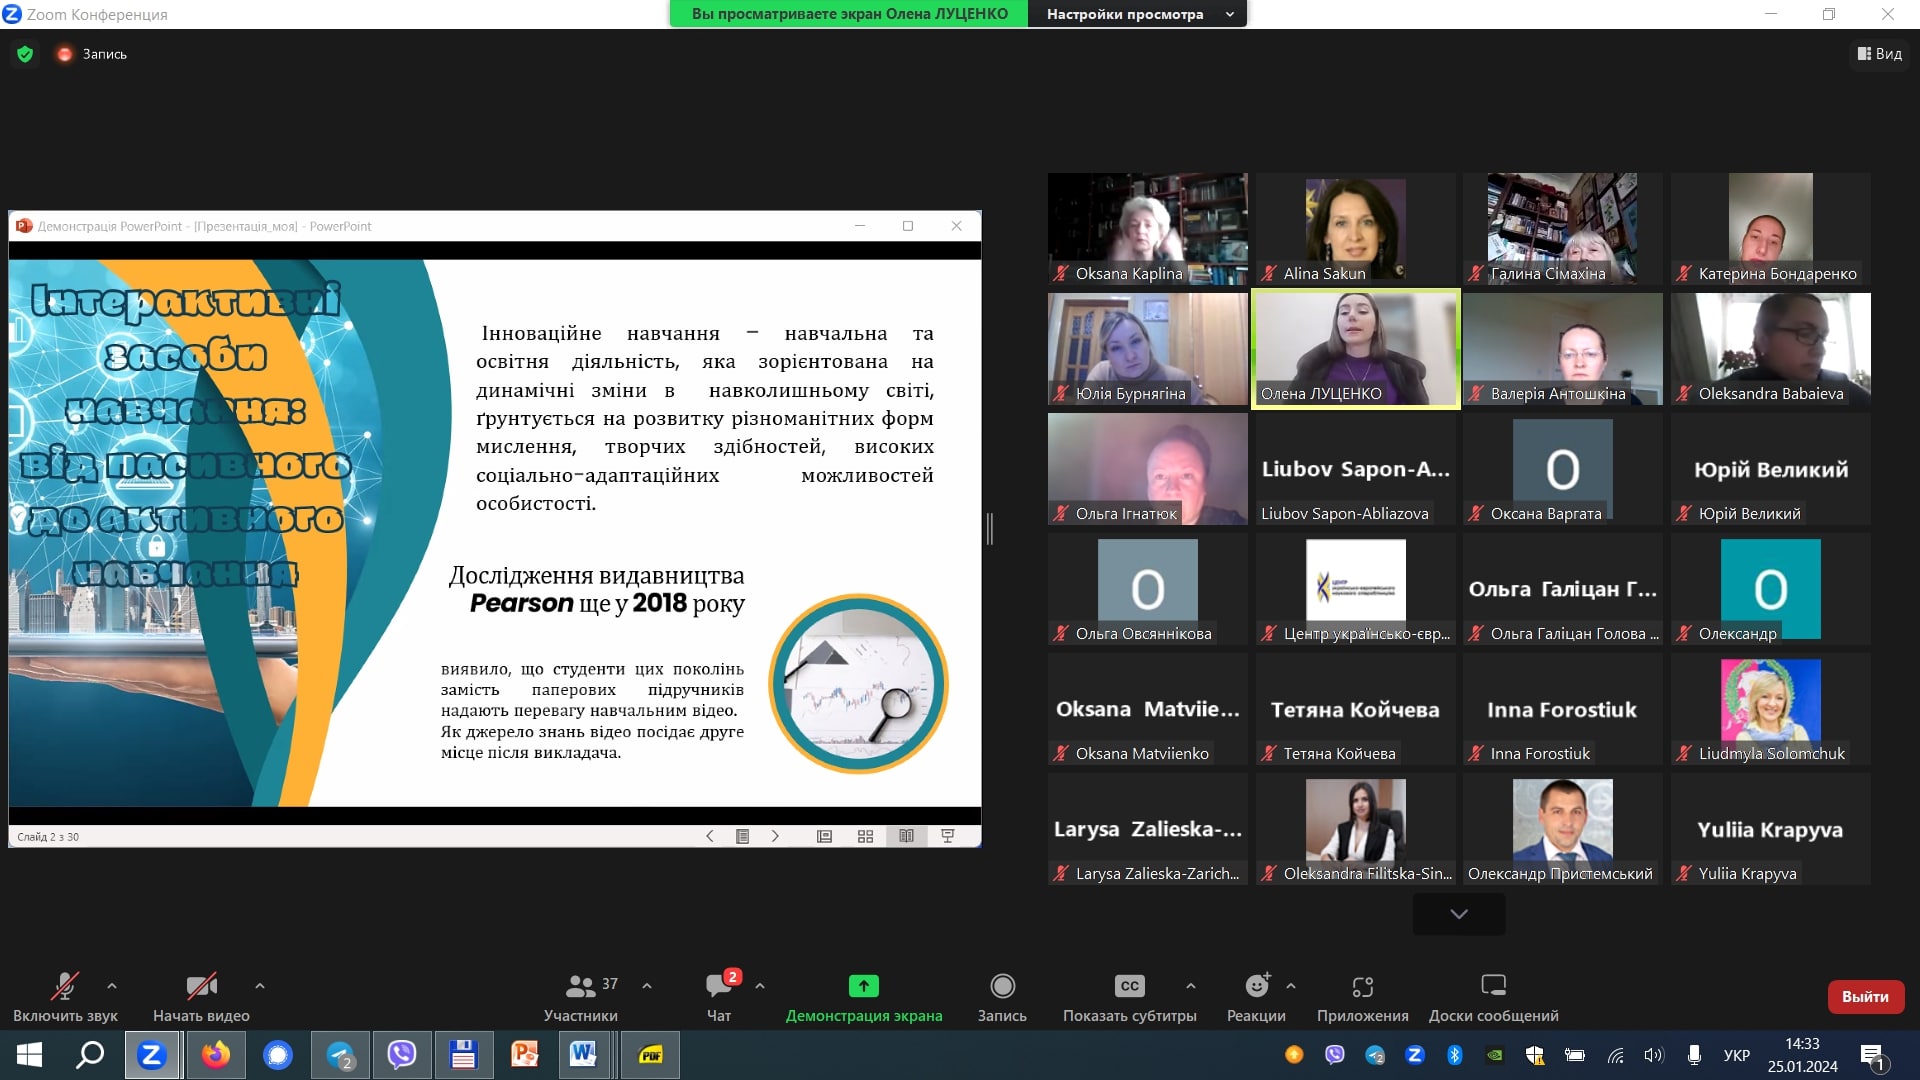Click the green screen share icon
The height and width of the screenshot is (1080, 1920).
pyautogui.click(x=863, y=987)
